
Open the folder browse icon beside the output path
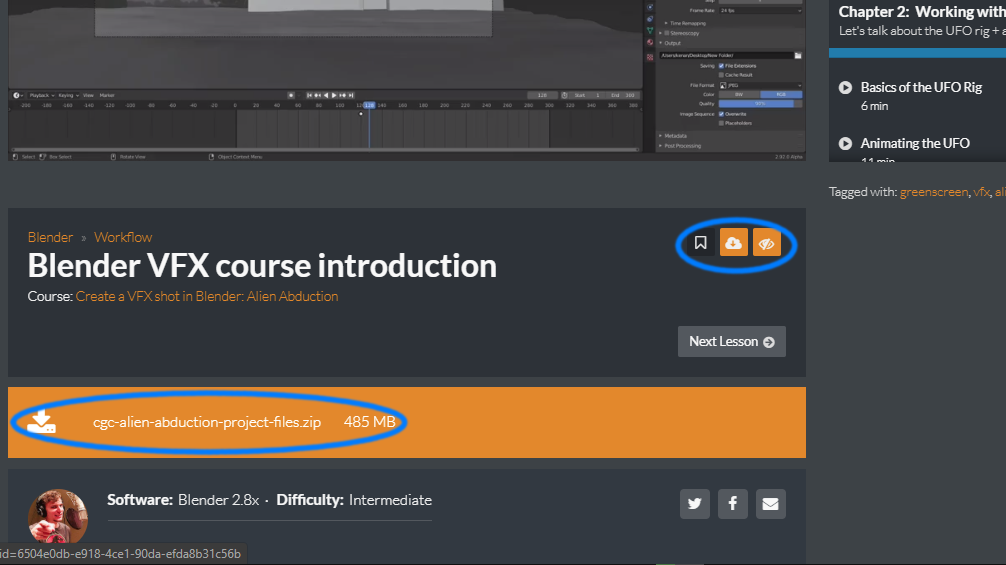pos(798,56)
